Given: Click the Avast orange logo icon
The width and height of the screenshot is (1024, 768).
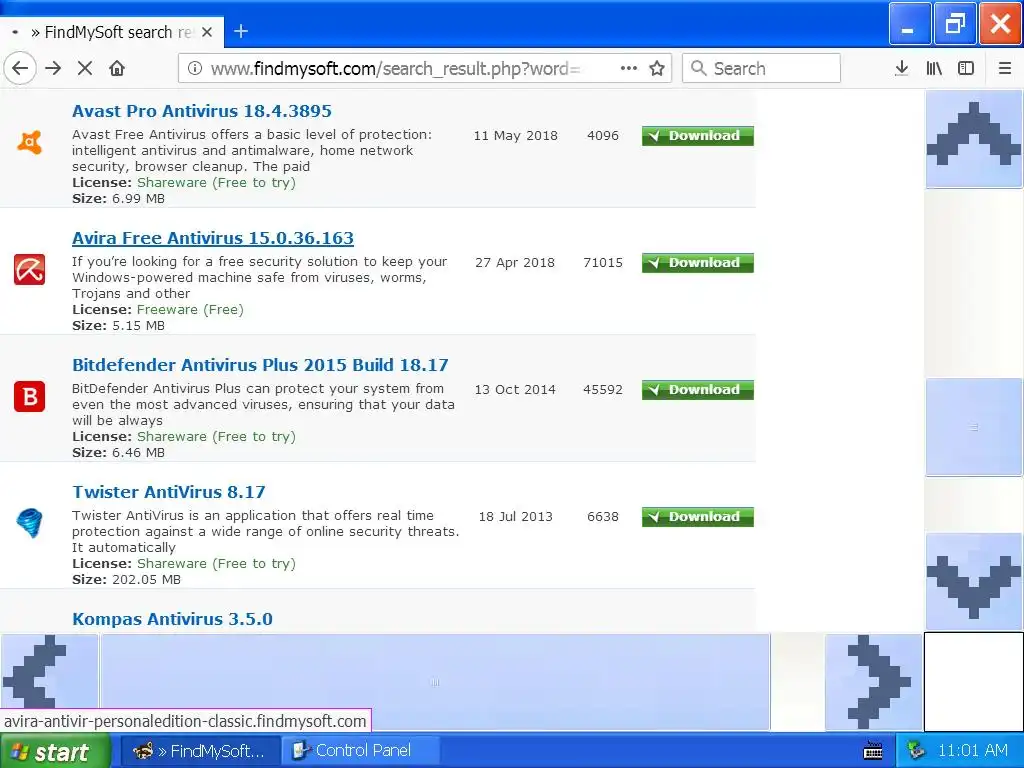Looking at the screenshot, I should pos(29,142).
